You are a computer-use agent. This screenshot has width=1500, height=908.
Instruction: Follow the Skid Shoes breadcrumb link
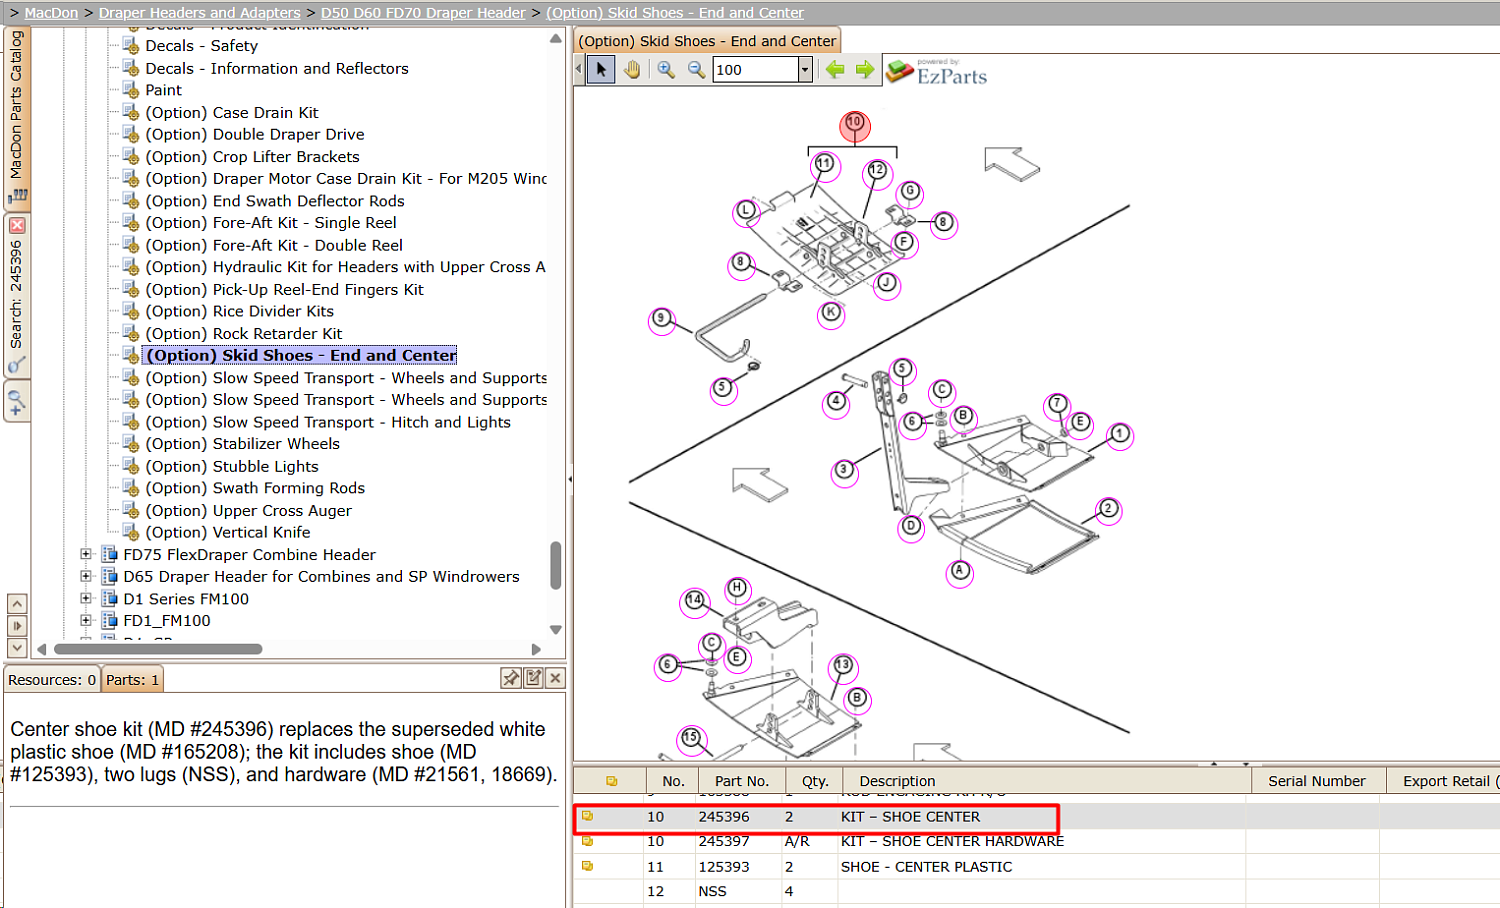pyautogui.click(x=675, y=13)
